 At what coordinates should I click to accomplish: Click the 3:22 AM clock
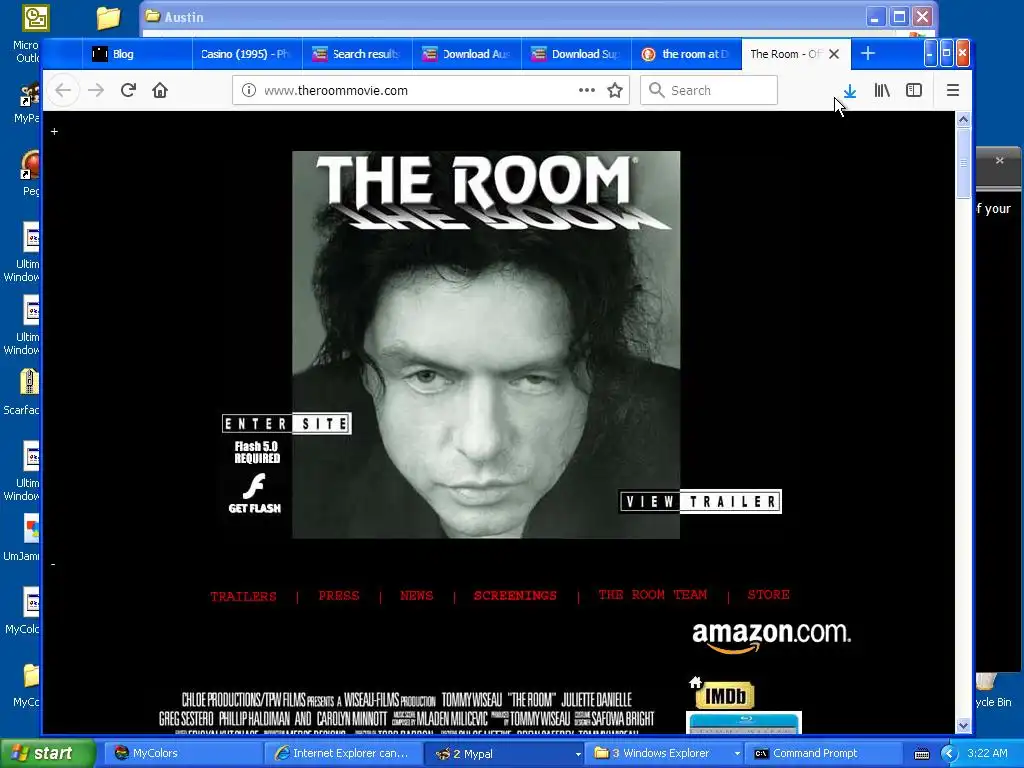(x=987, y=753)
